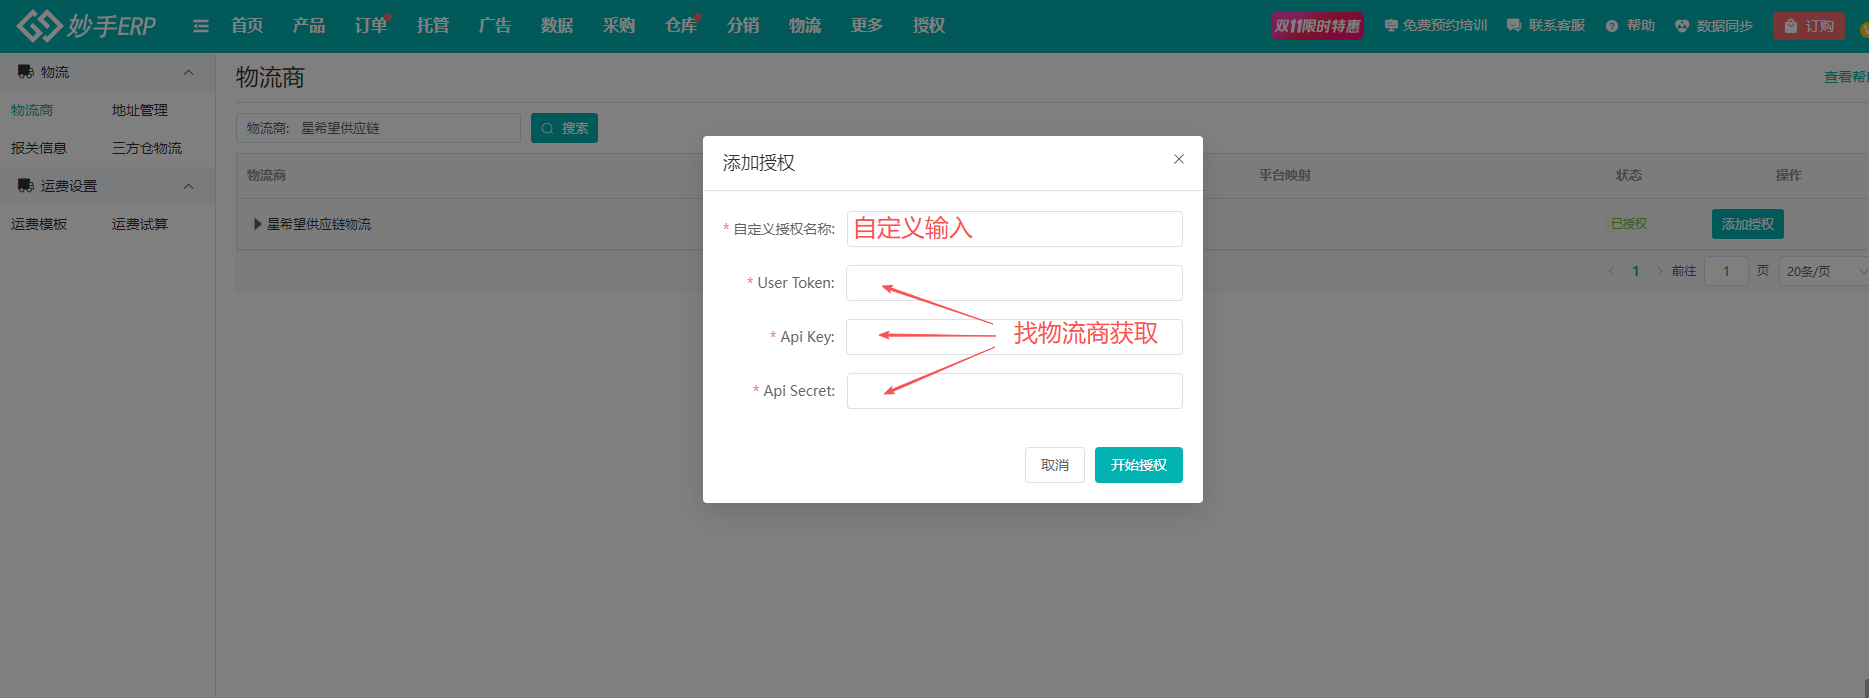Click the 帮助 question mark icon
This screenshot has width=1869, height=698.
[1612, 26]
